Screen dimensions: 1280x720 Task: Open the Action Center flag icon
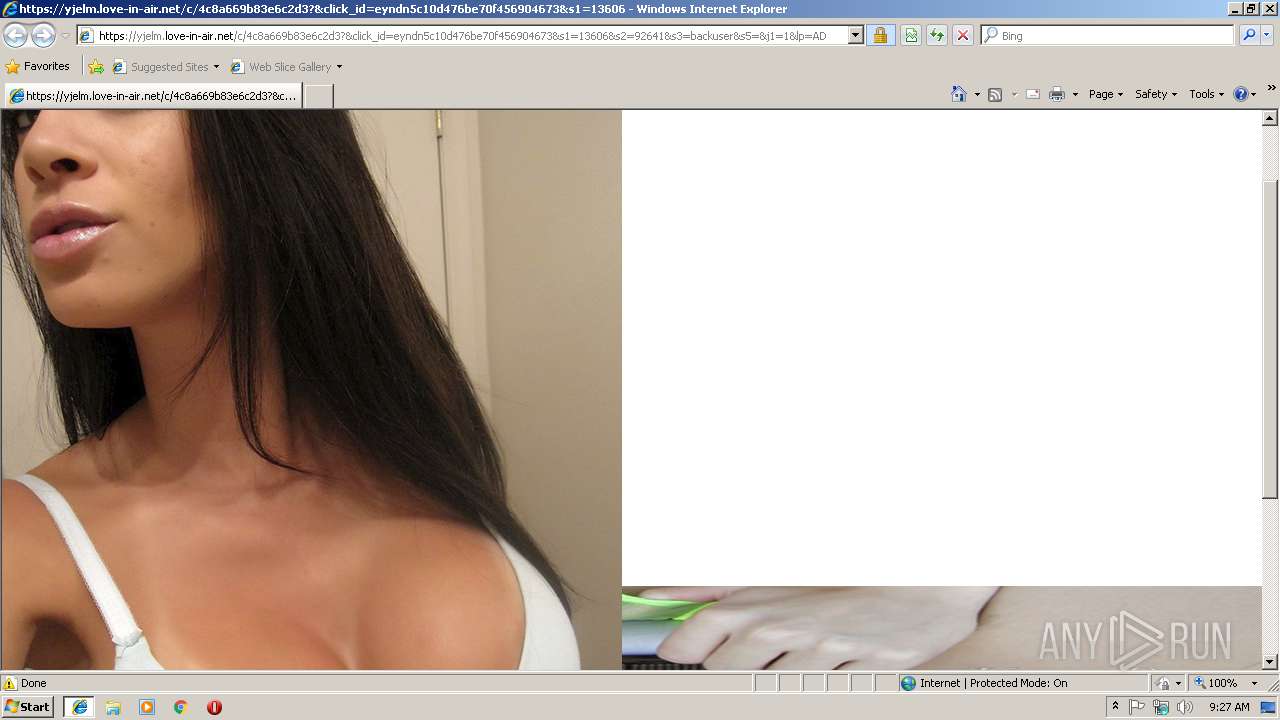(1137, 707)
